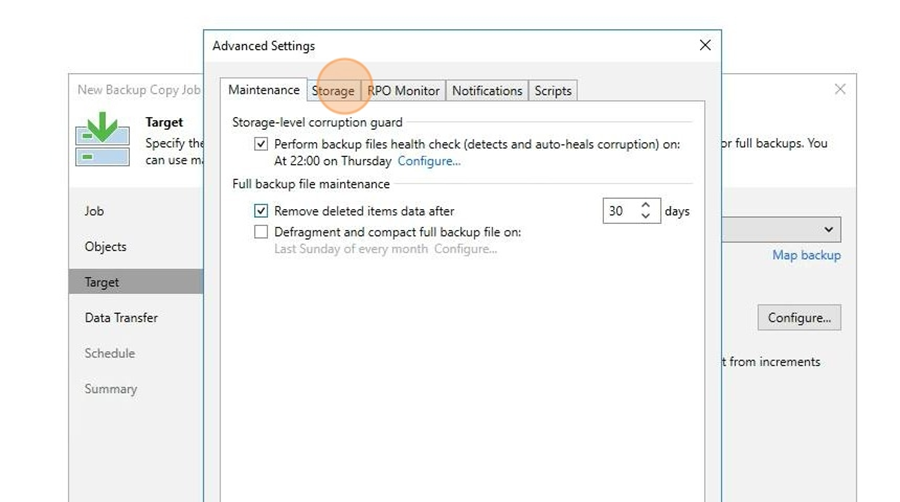The height and width of the screenshot is (502, 900).
Task: Click the Map backup link in the wizard
Action: click(806, 255)
